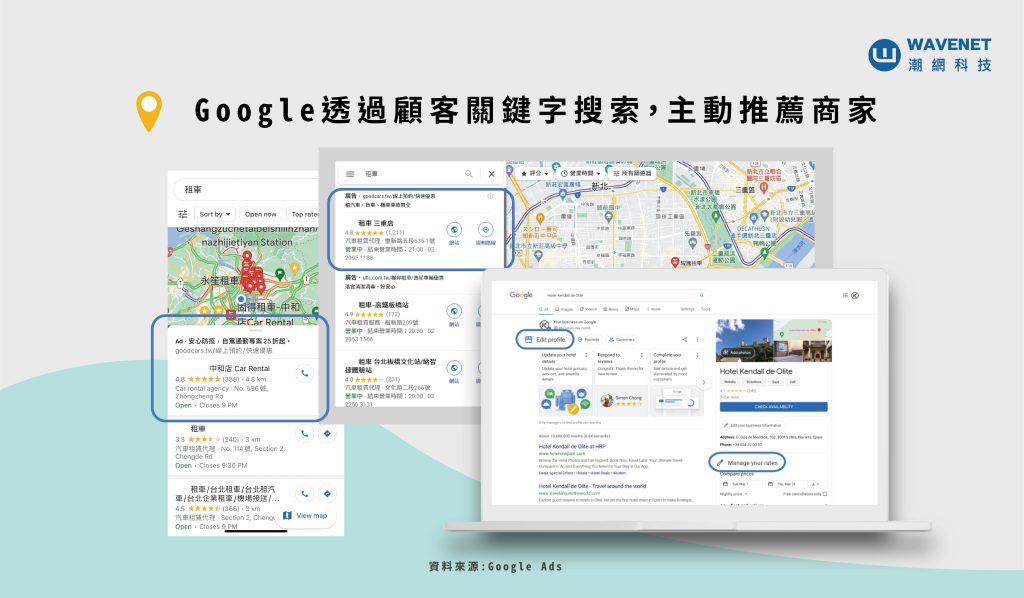The width and height of the screenshot is (1024, 598).
Task: Open the Complete your profile card menu
Action: coord(697,355)
